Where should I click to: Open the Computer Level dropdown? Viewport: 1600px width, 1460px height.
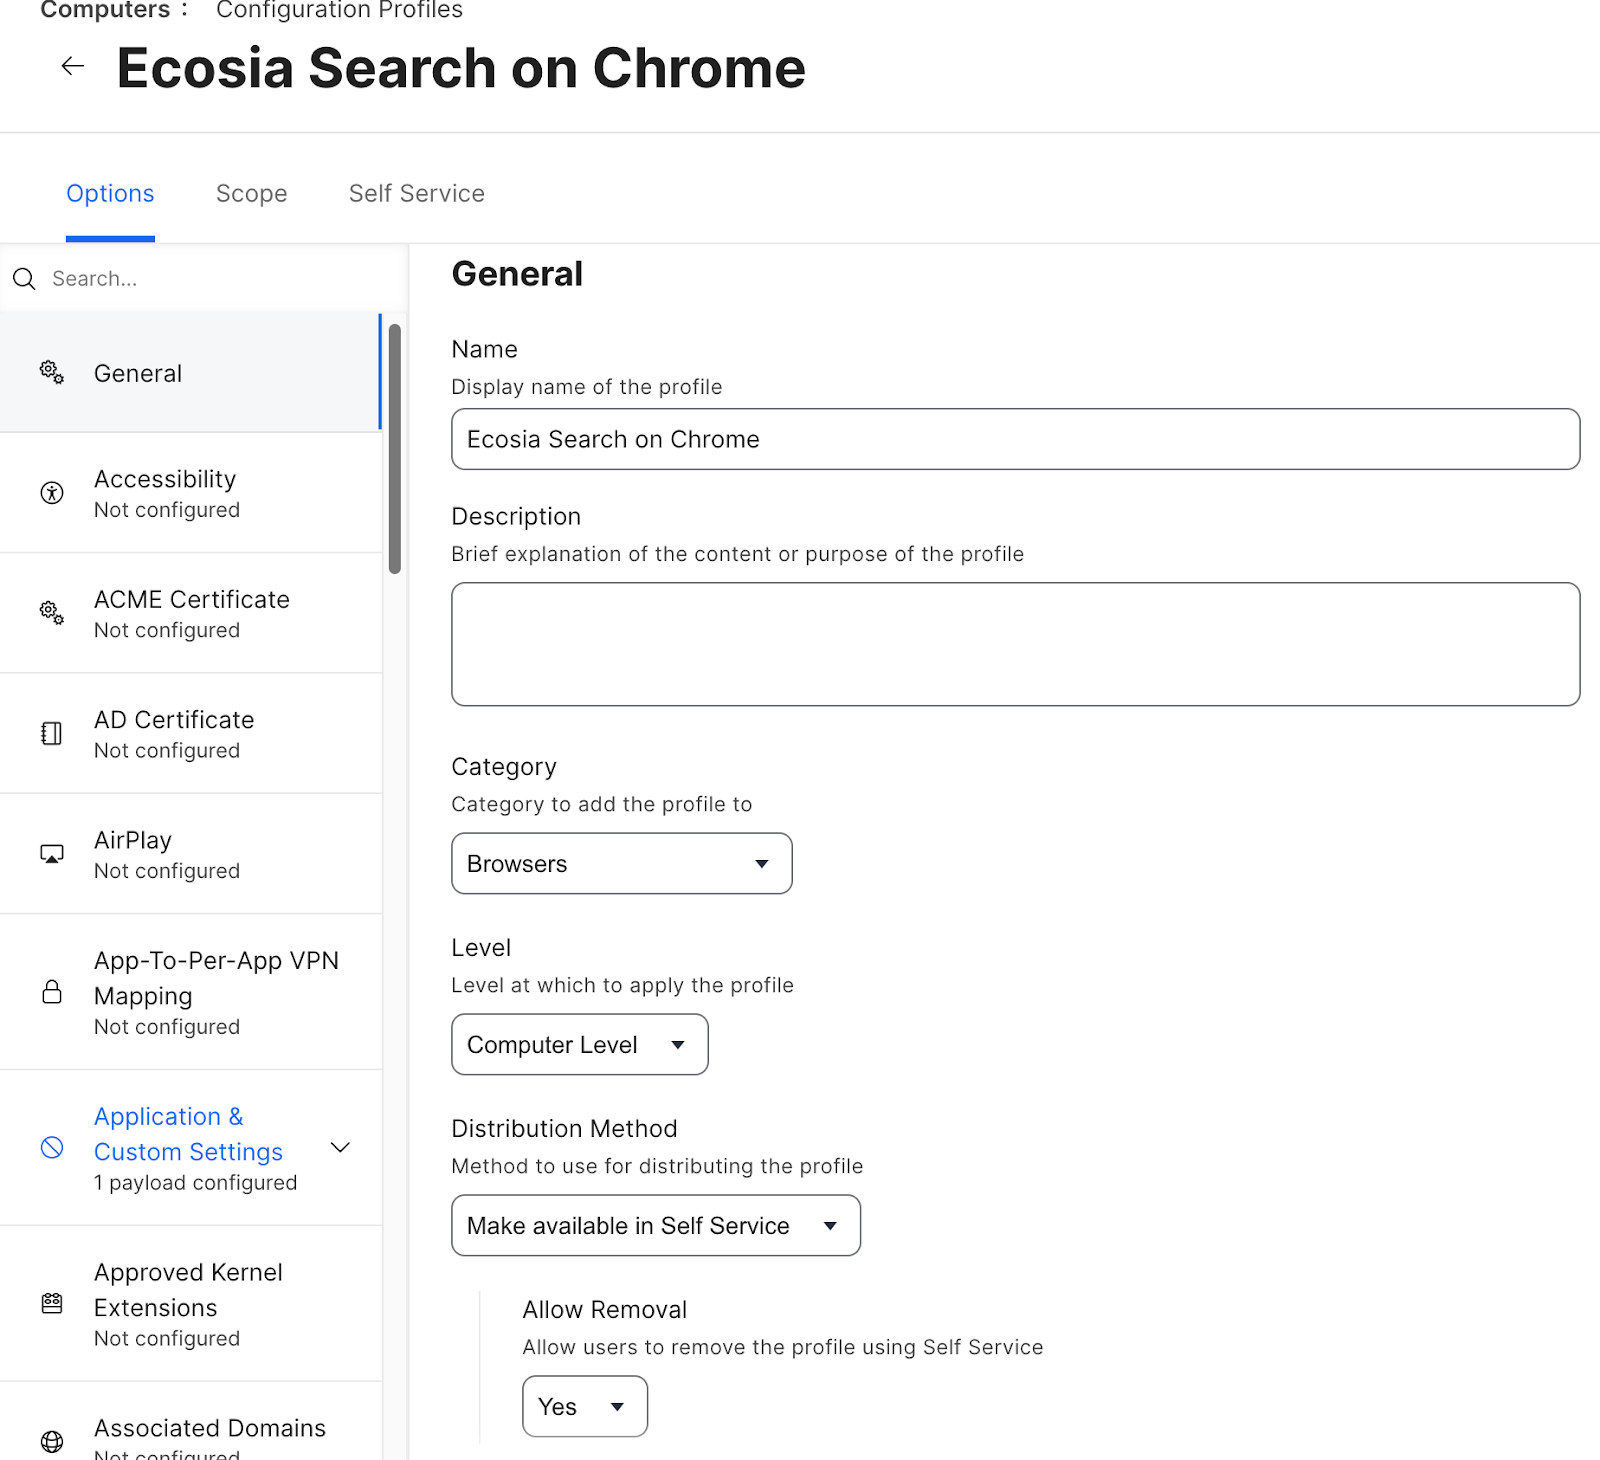click(580, 1045)
